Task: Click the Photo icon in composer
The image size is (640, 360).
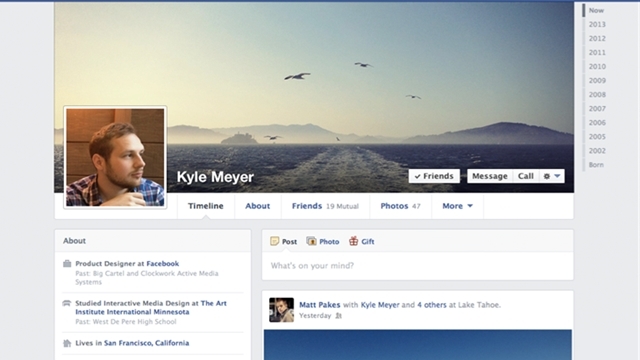Action: 311,241
